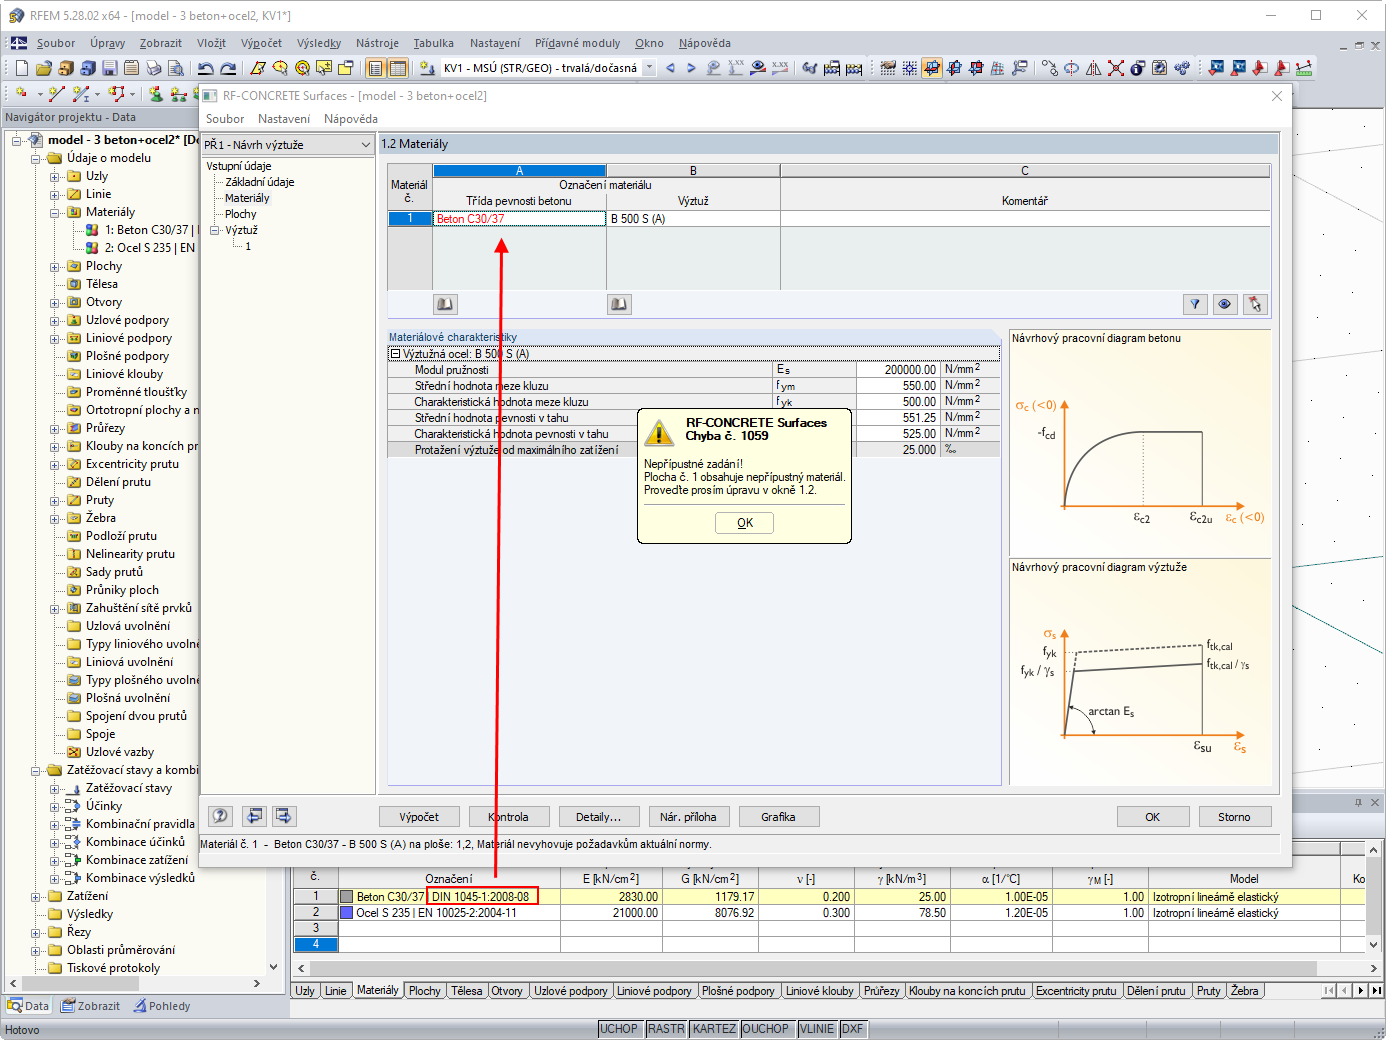Open the Přídavné moduly menu

[577, 43]
